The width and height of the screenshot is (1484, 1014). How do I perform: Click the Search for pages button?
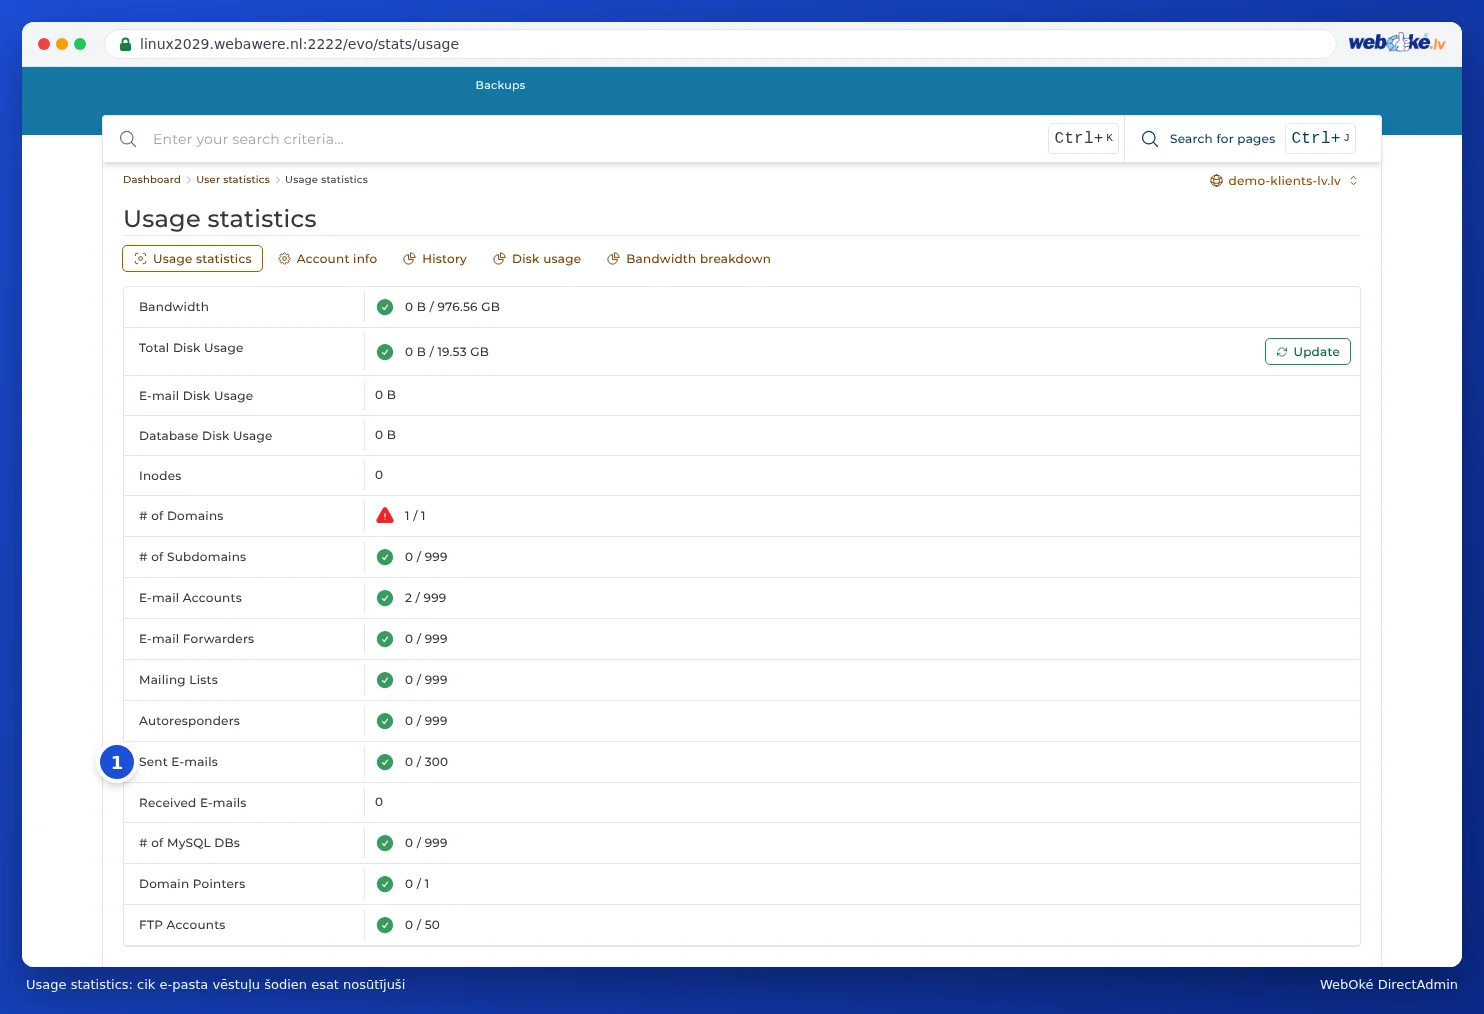[1248, 139]
